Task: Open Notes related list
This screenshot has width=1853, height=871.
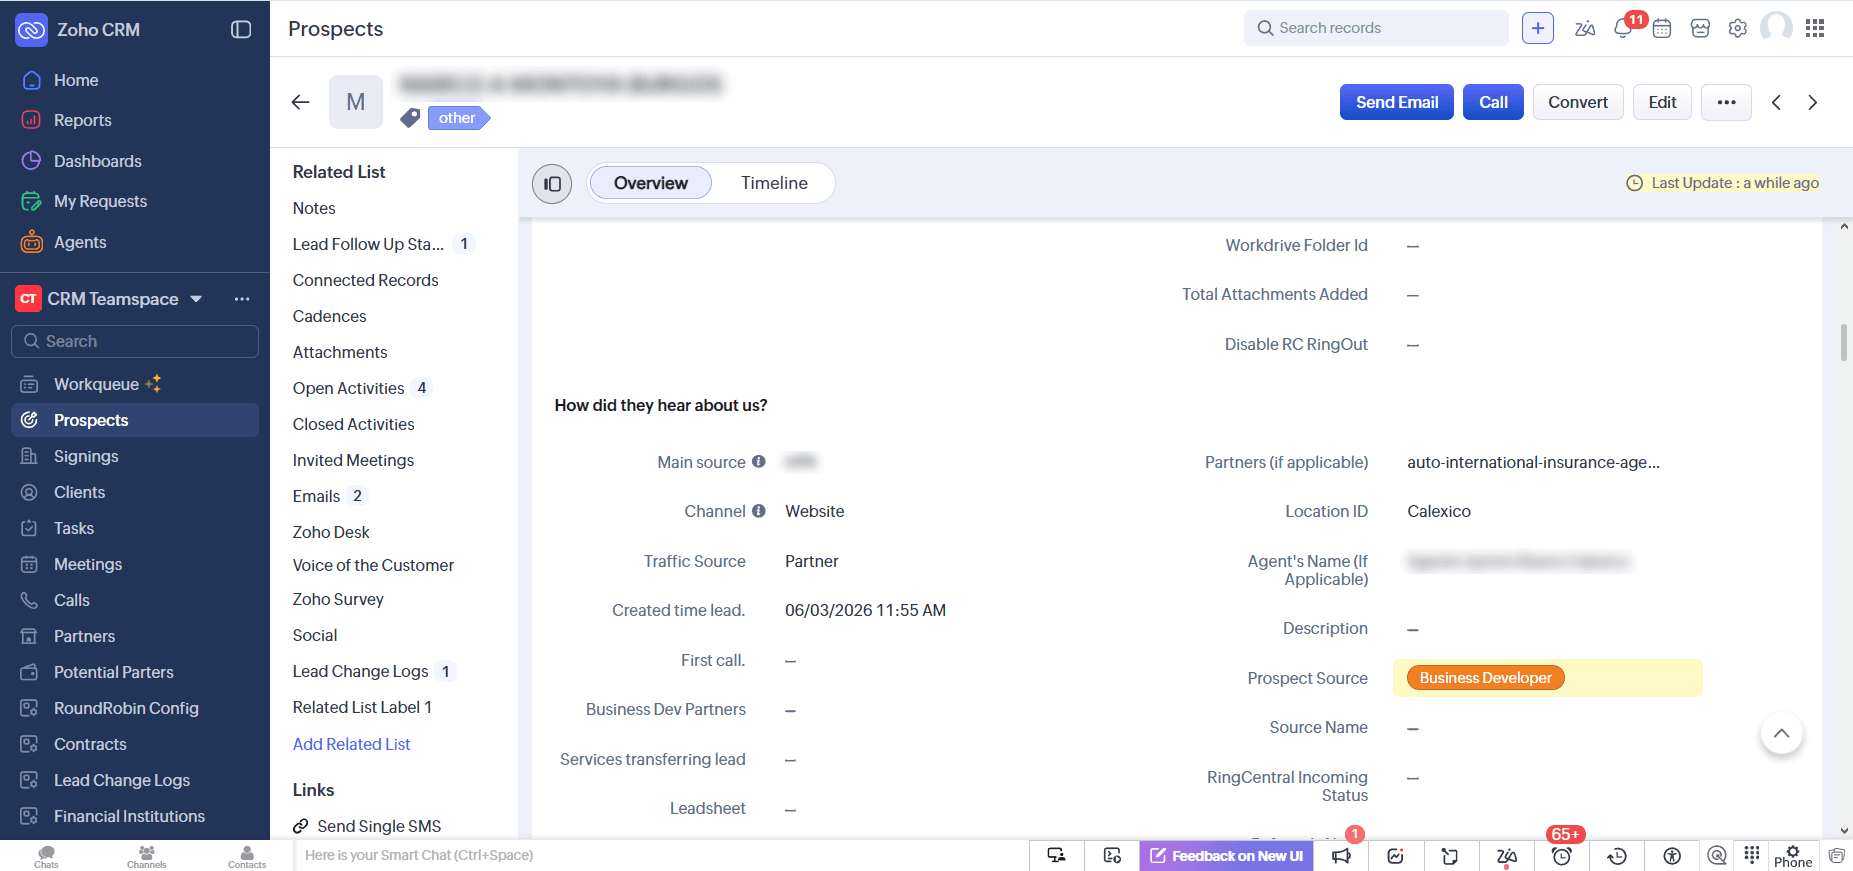Action: pyautogui.click(x=314, y=208)
